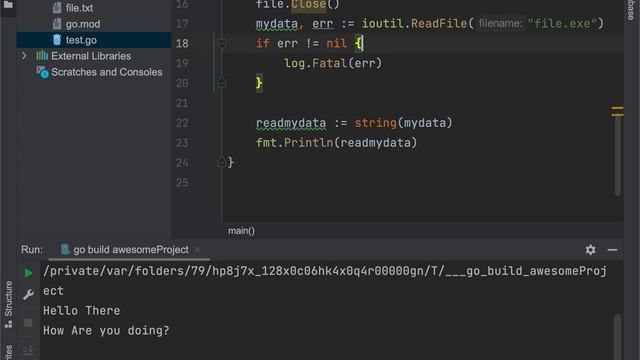The height and width of the screenshot is (360, 640).
Task: Open Scratches and Consoles
Action: 107,72
